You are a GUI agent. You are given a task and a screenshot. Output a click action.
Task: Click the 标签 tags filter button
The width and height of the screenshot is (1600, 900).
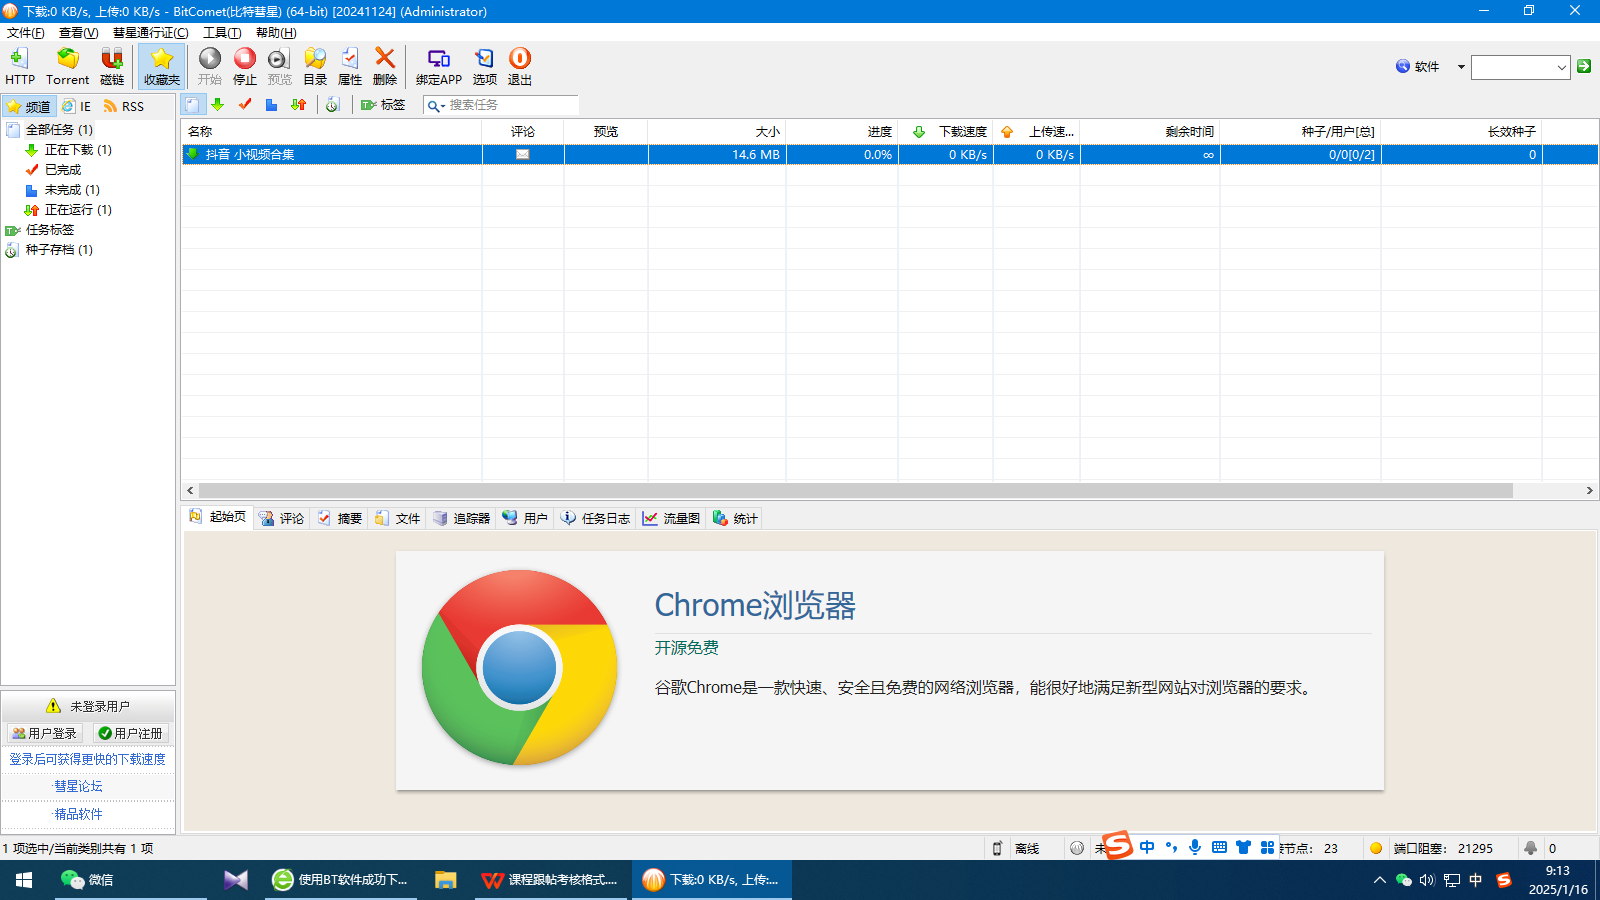pyautogui.click(x=383, y=105)
